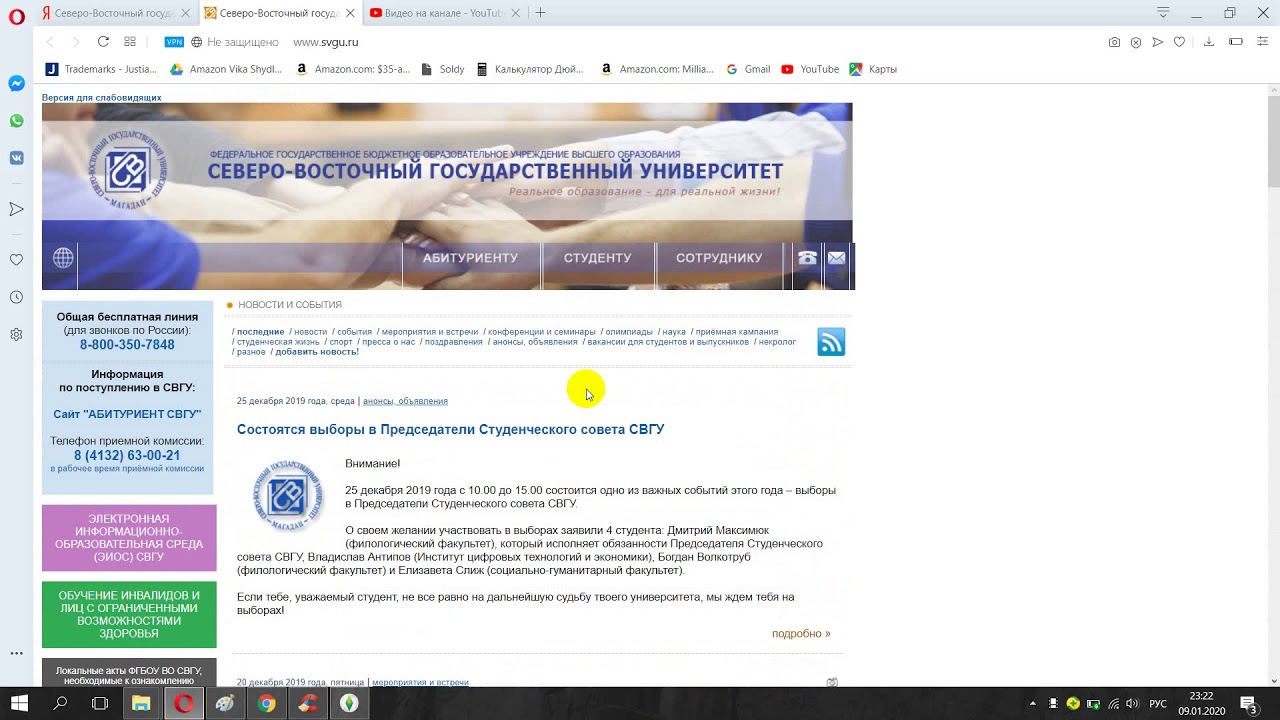Open File Explorer from the taskbar
Image resolution: width=1280 pixels, height=720 pixels.
(x=141, y=703)
